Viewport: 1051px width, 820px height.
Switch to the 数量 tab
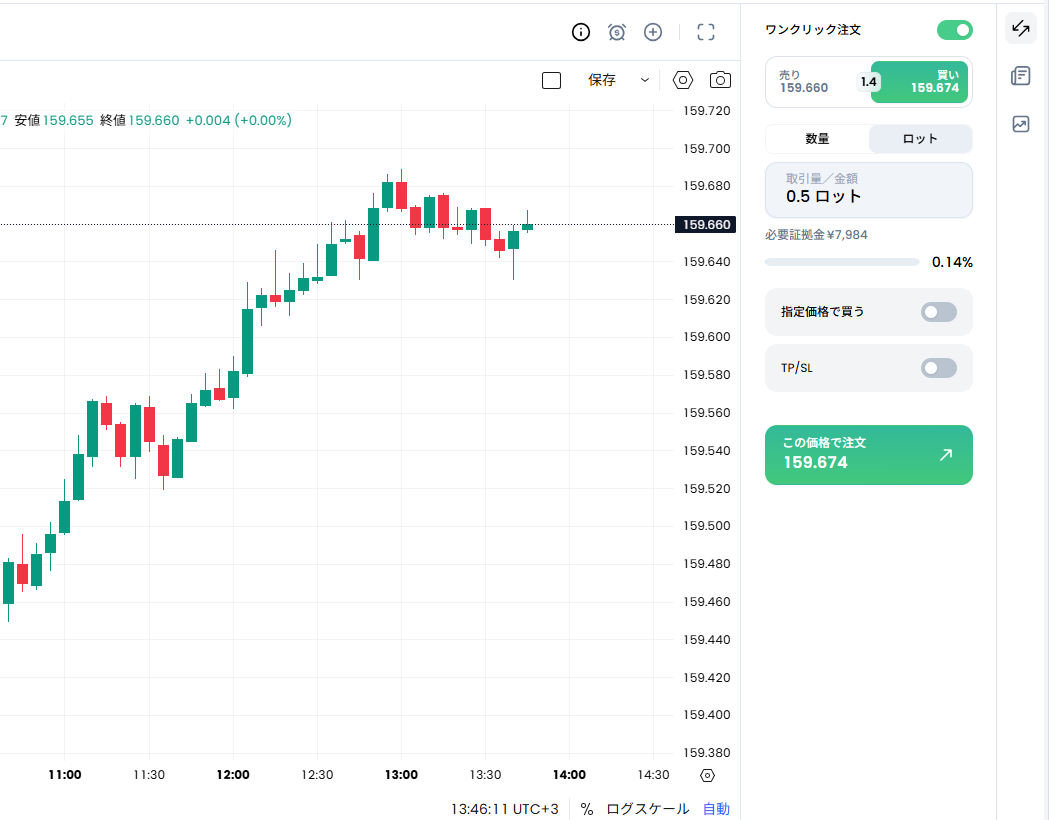pyautogui.click(x=817, y=139)
